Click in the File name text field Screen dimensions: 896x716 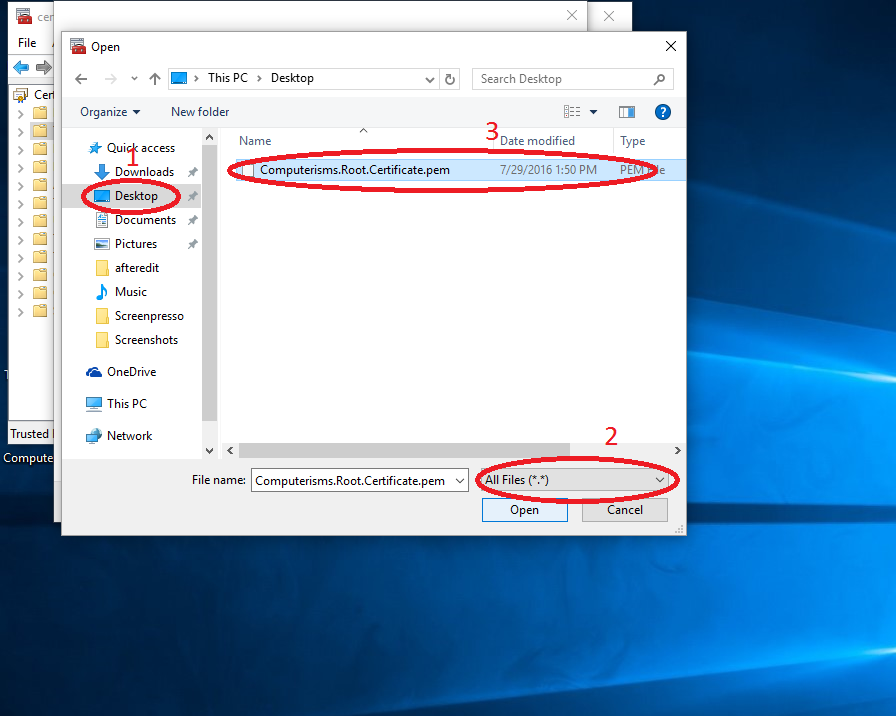[x=353, y=481]
